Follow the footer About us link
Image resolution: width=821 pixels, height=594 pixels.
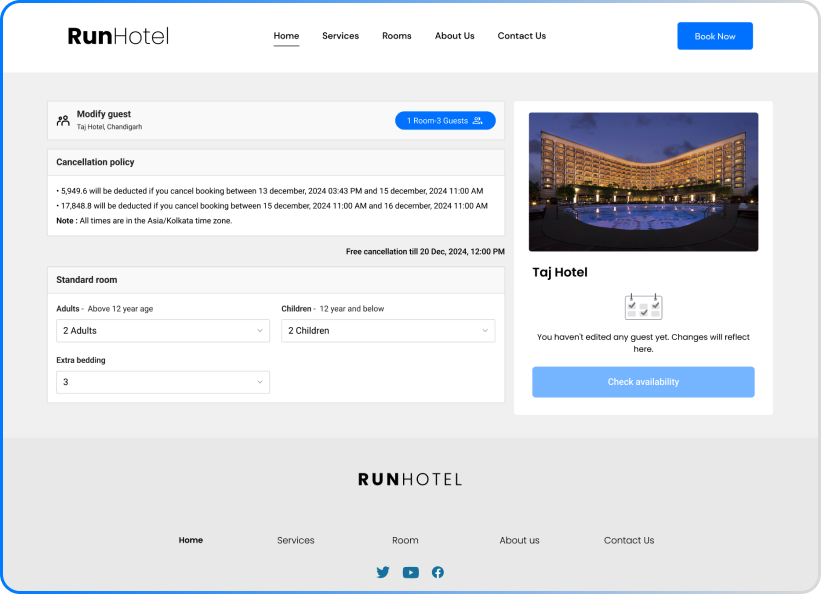coord(519,540)
